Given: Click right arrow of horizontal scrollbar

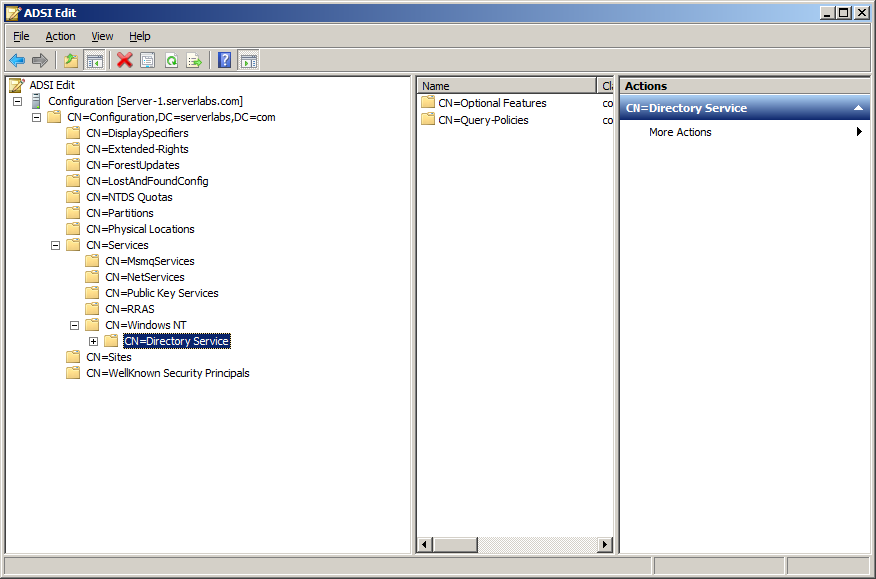Looking at the screenshot, I should [604, 544].
